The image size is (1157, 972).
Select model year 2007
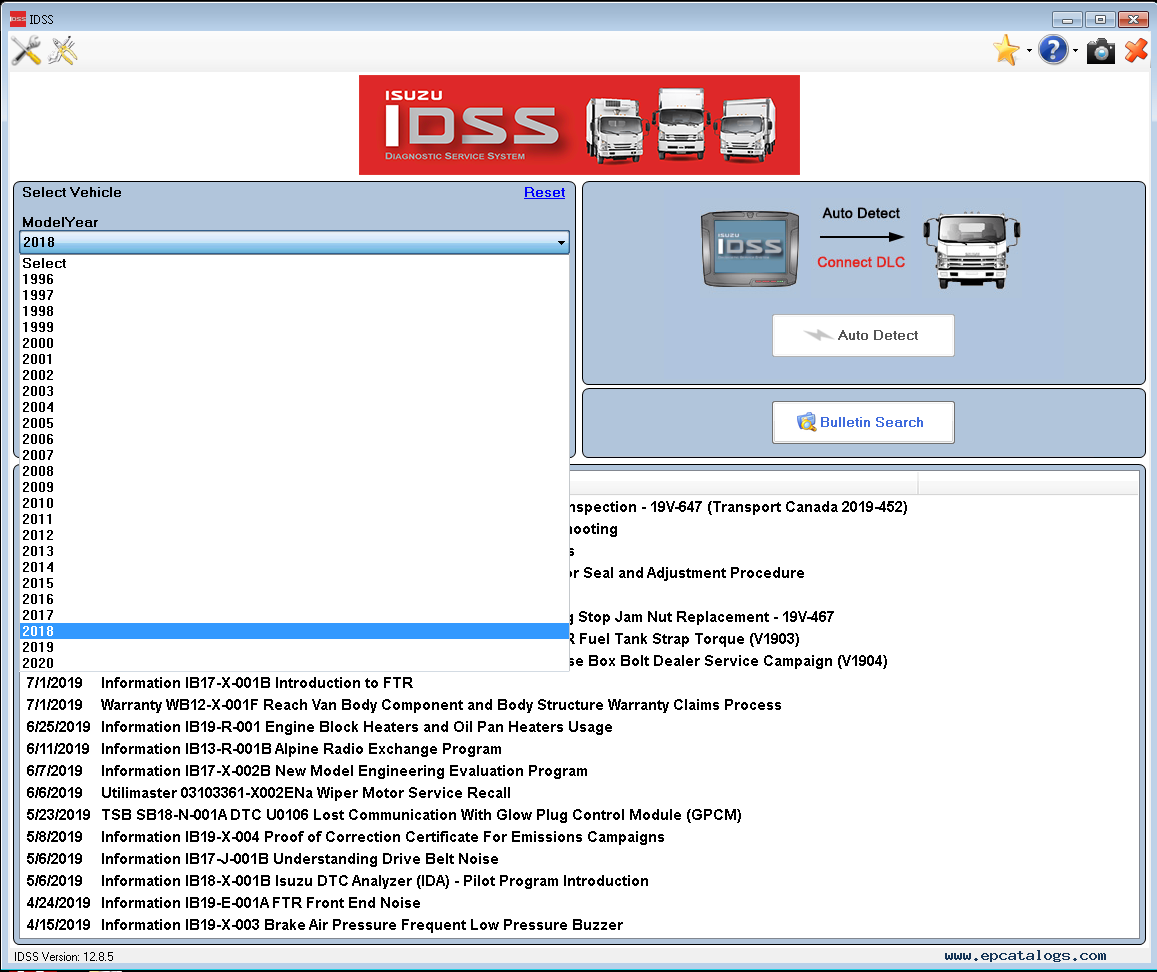[294, 455]
